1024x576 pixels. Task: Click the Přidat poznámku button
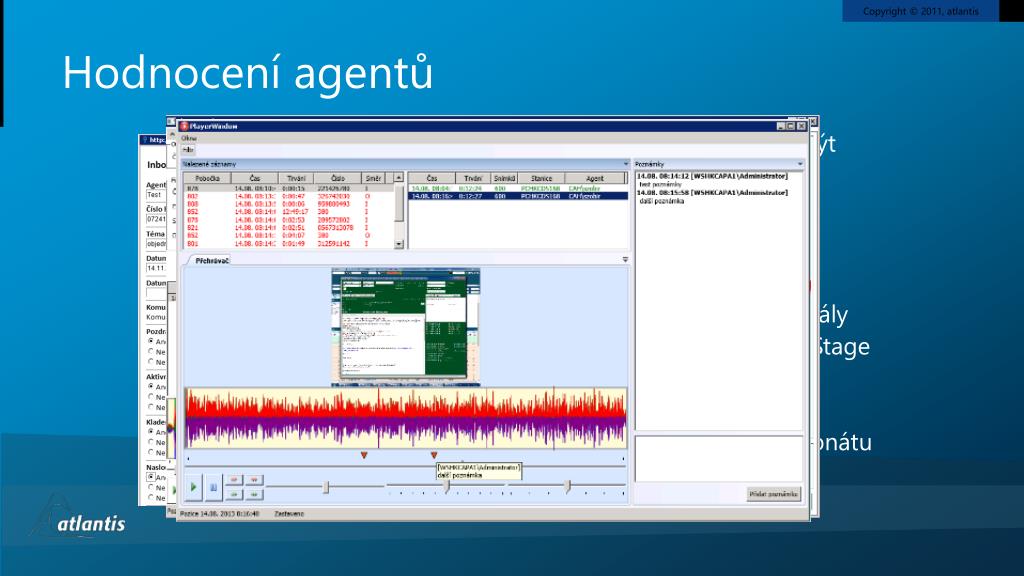tap(774, 494)
